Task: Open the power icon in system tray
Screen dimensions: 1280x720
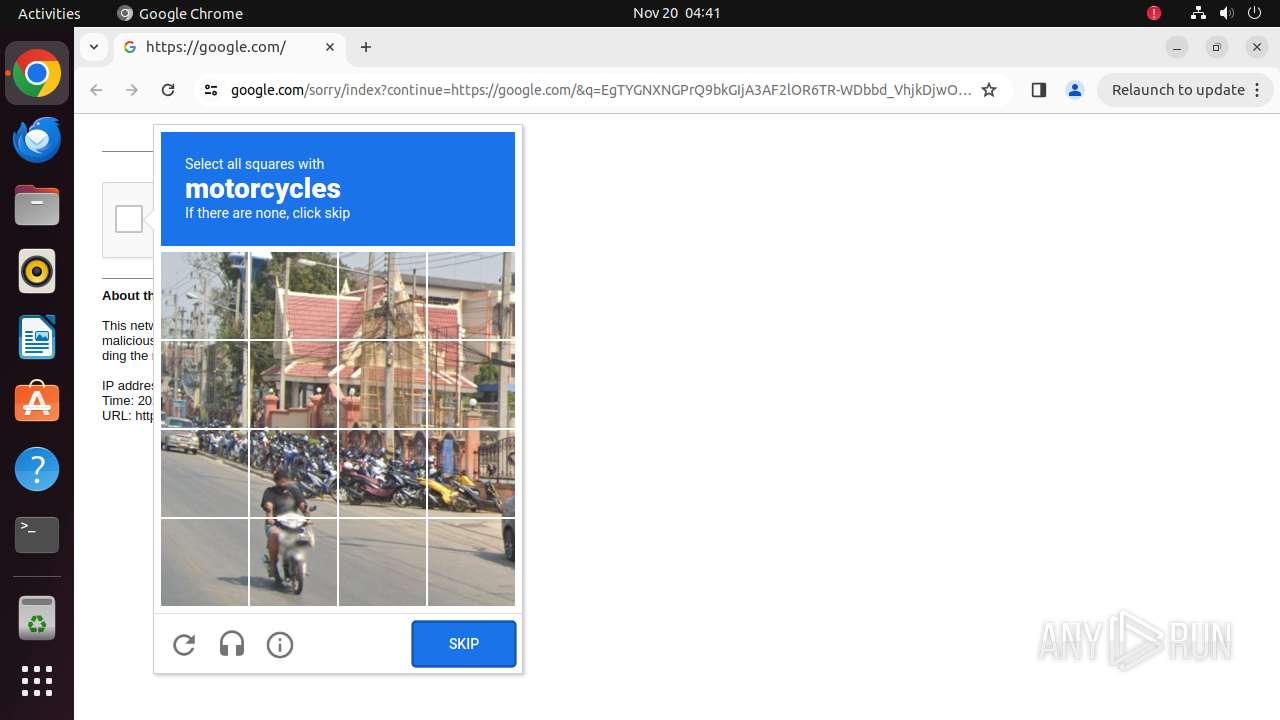Action: pos(1255,13)
